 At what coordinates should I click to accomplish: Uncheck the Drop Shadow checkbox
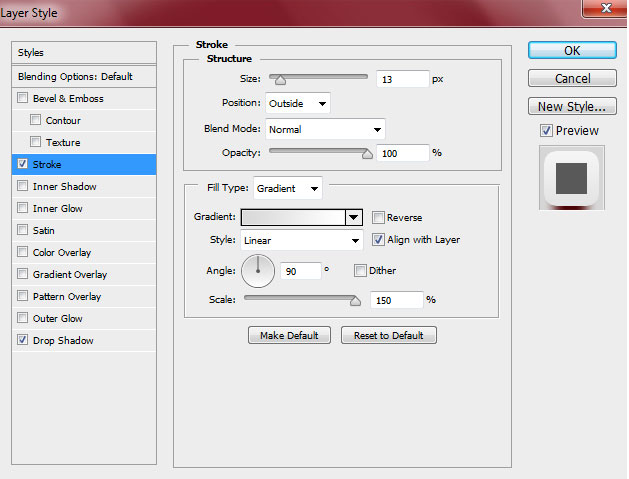pos(22,340)
